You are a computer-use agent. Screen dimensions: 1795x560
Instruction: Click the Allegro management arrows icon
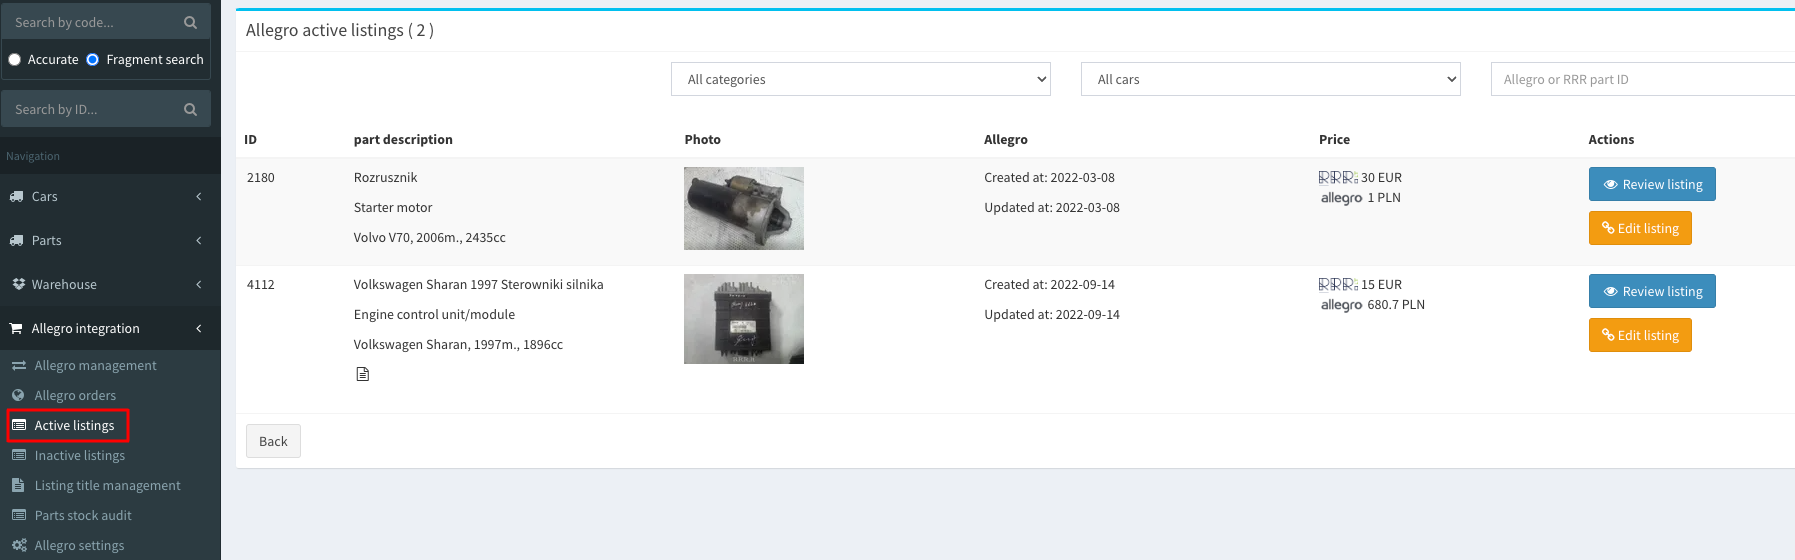18,365
